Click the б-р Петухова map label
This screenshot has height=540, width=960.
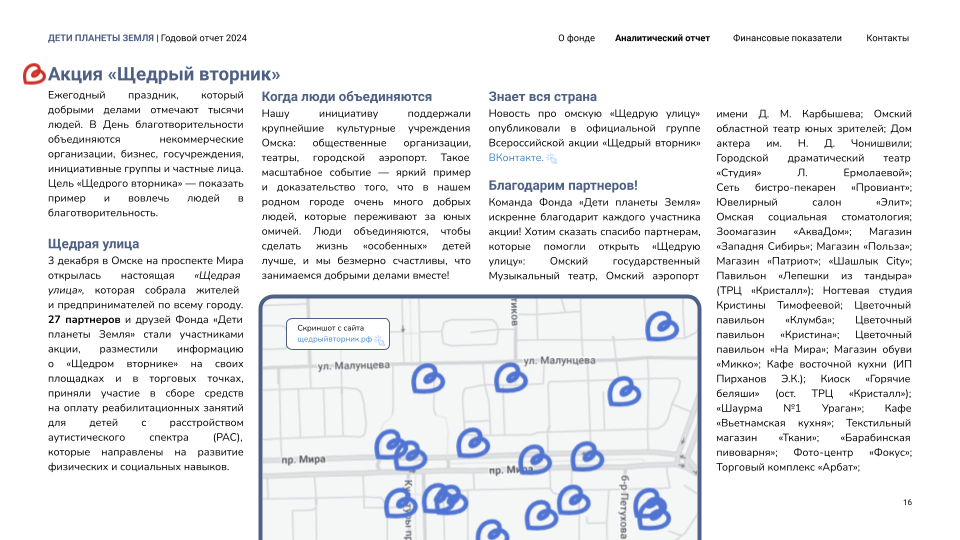tap(624, 507)
